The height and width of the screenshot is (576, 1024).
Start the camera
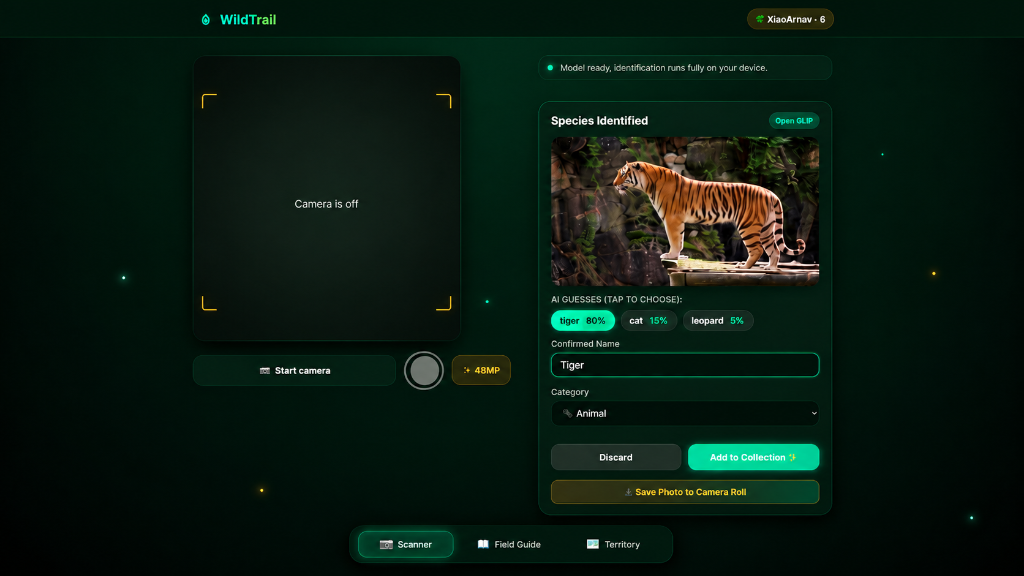click(295, 370)
